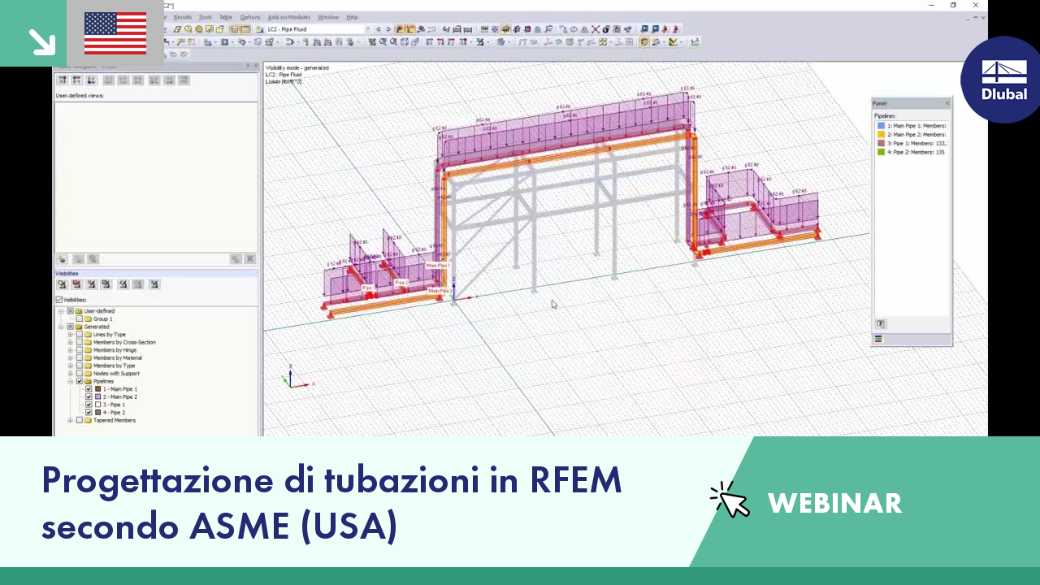Click the last Visibilities toolbar icon
This screenshot has height=585, width=1040.
[154, 285]
